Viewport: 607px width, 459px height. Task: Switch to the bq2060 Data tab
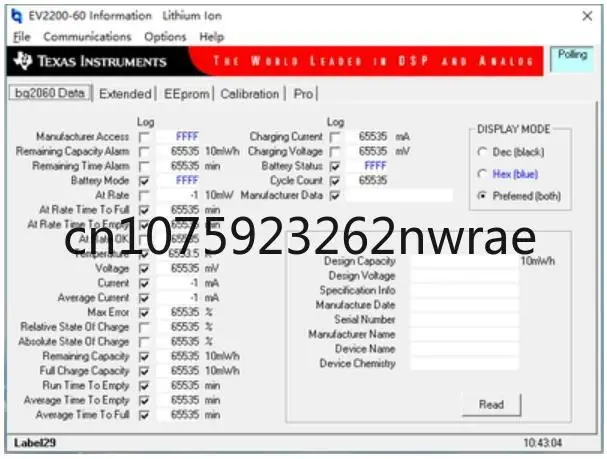point(50,93)
